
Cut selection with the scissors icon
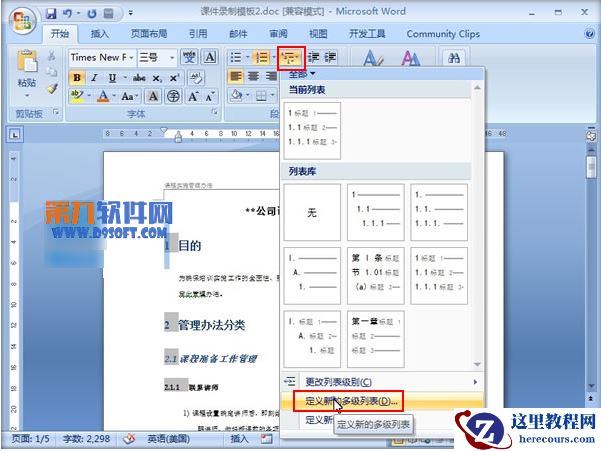tap(52, 56)
